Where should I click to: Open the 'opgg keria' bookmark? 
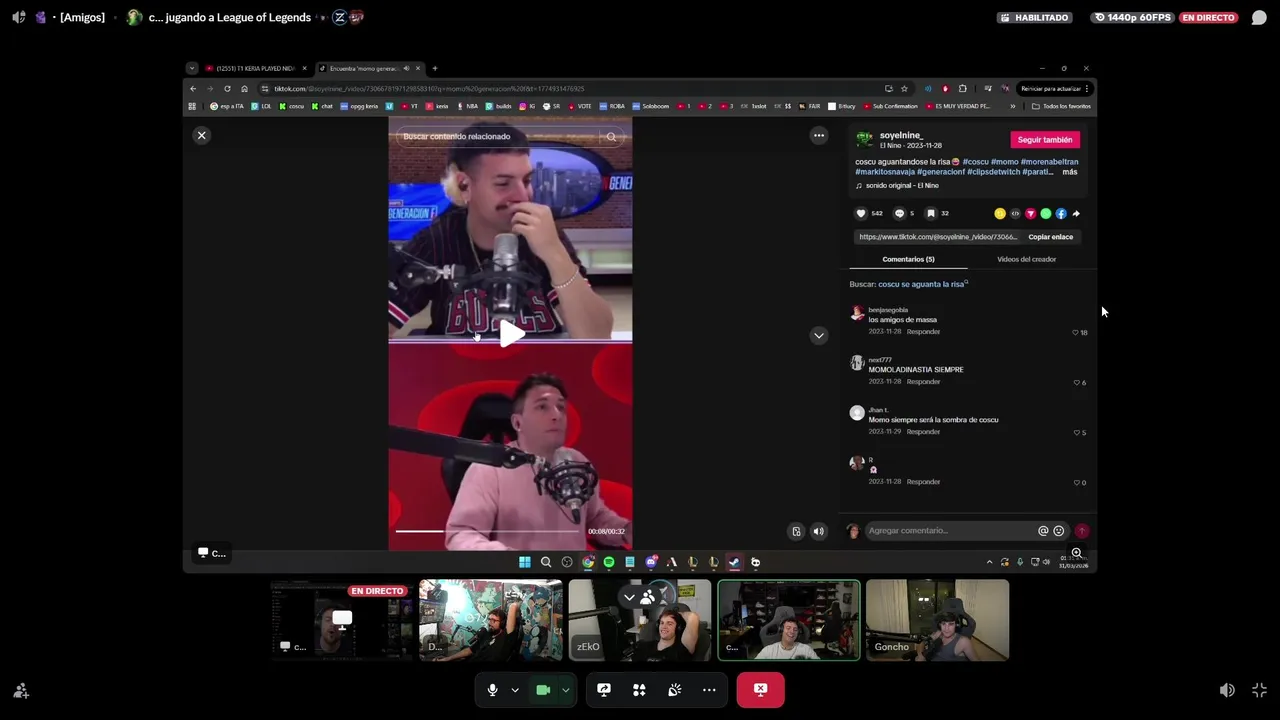[359, 106]
